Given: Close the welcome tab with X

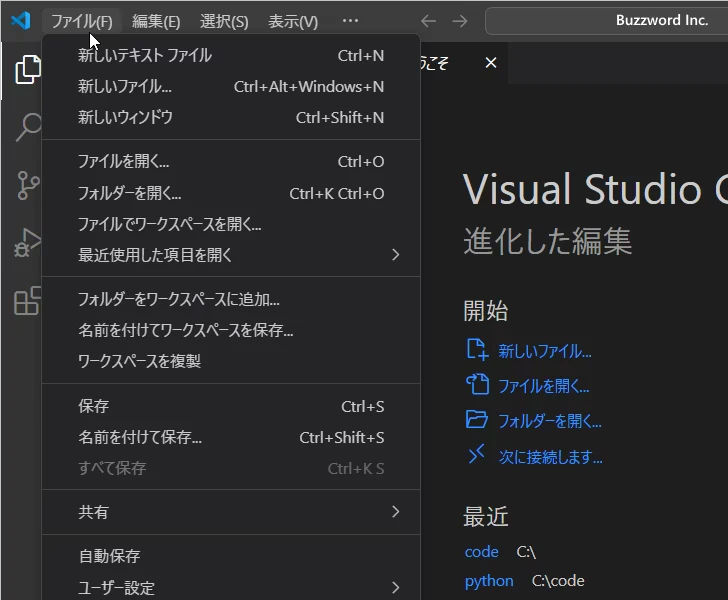Looking at the screenshot, I should click(491, 63).
